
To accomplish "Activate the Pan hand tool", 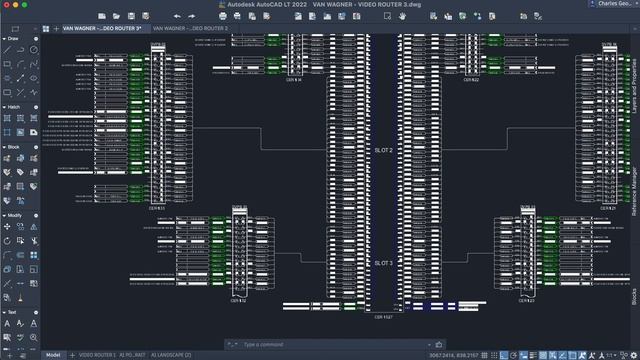I will (x=402, y=16).
